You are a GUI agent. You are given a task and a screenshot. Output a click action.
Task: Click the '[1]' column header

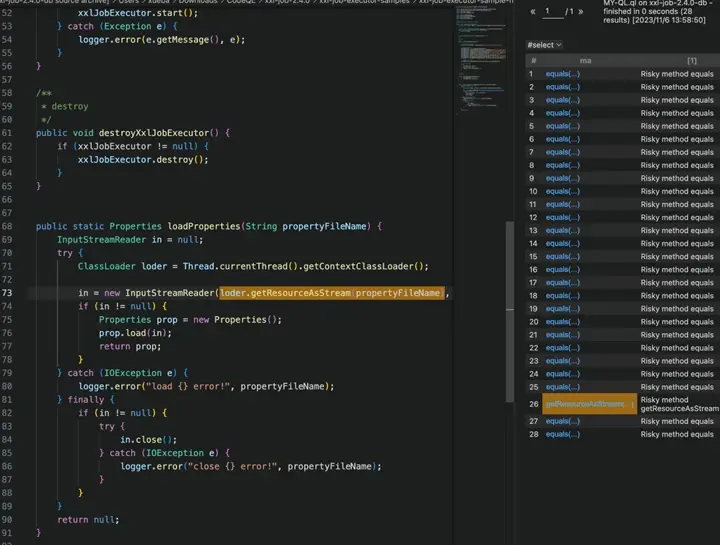[692, 61]
